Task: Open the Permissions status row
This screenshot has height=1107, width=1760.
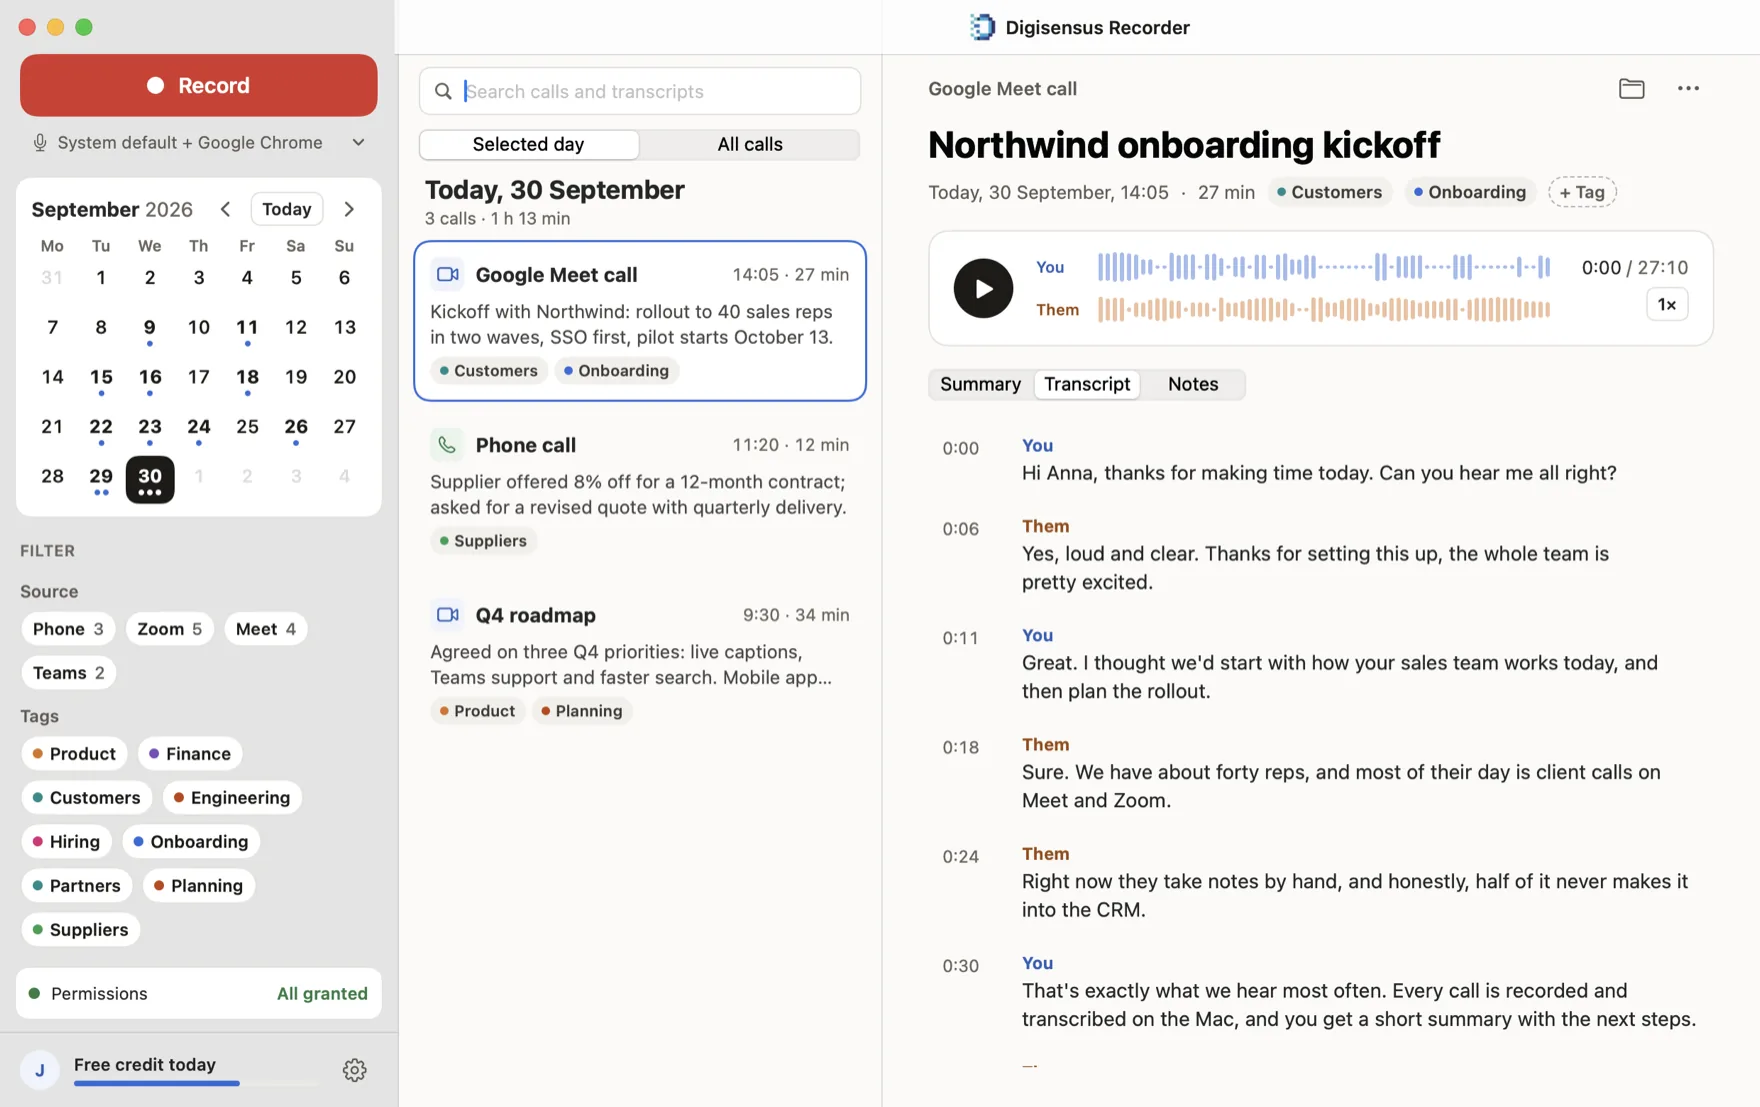Action: [x=199, y=994]
